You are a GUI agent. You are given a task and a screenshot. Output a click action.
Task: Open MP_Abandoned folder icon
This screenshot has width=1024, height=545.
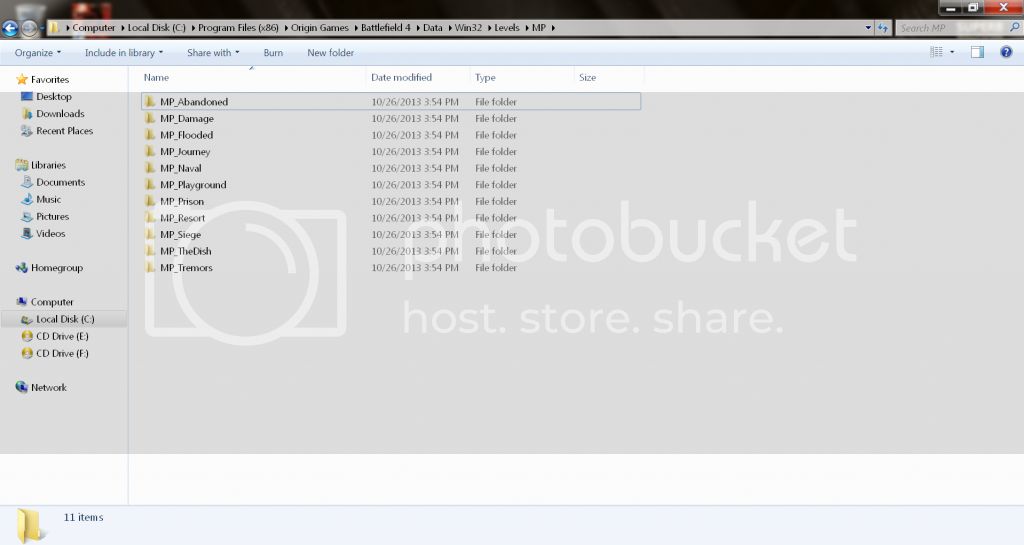coord(150,101)
